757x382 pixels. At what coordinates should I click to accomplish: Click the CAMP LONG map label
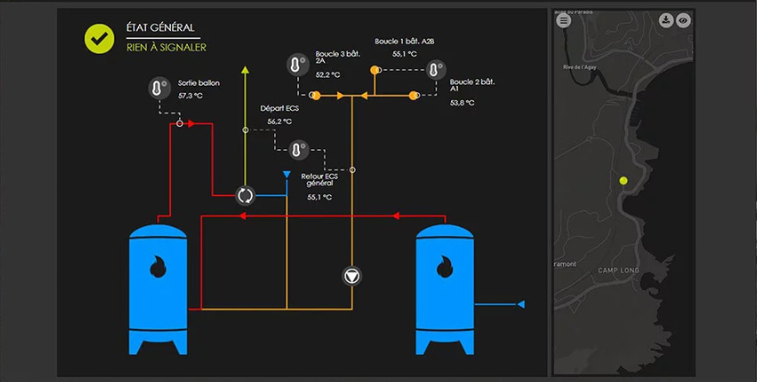tap(619, 270)
